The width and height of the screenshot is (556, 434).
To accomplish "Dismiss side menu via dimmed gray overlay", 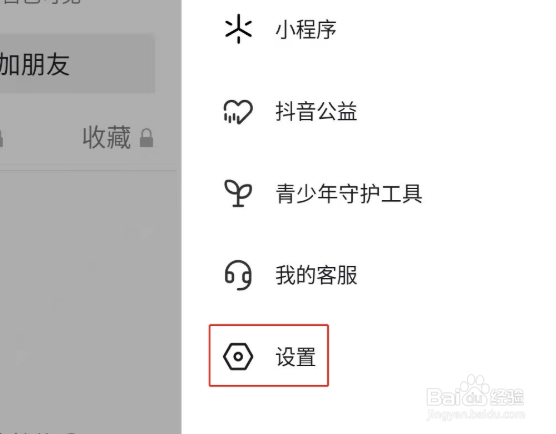I will (x=90, y=284).
